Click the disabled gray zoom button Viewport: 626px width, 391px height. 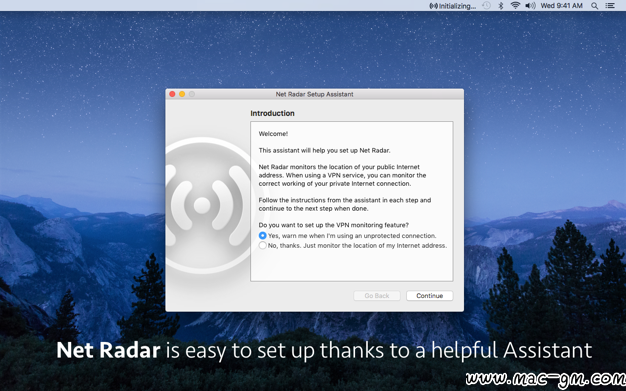192,94
